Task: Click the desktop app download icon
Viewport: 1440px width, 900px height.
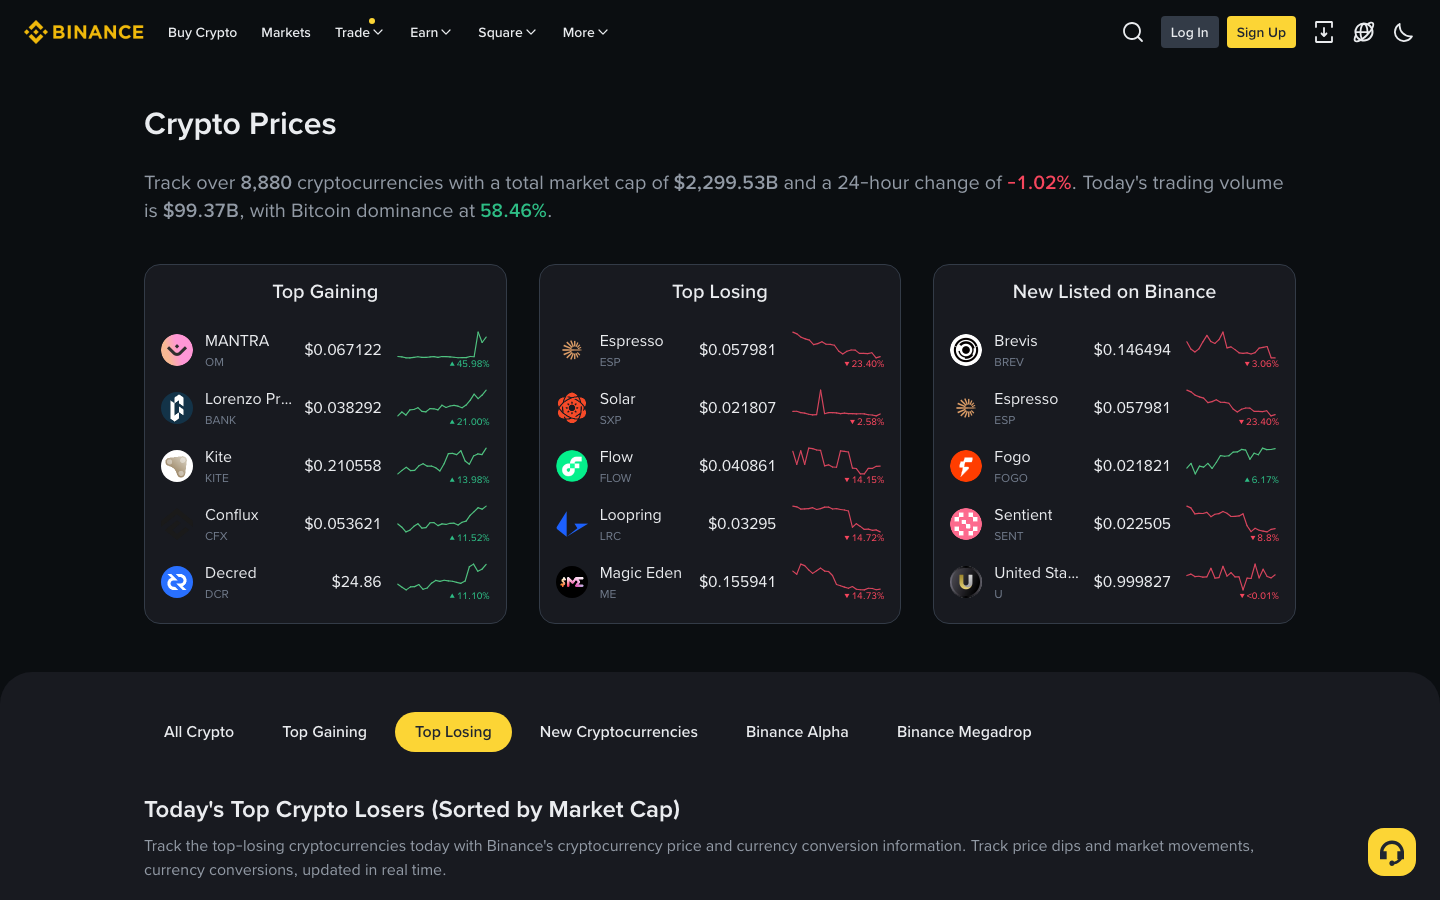Action: [x=1324, y=32]
